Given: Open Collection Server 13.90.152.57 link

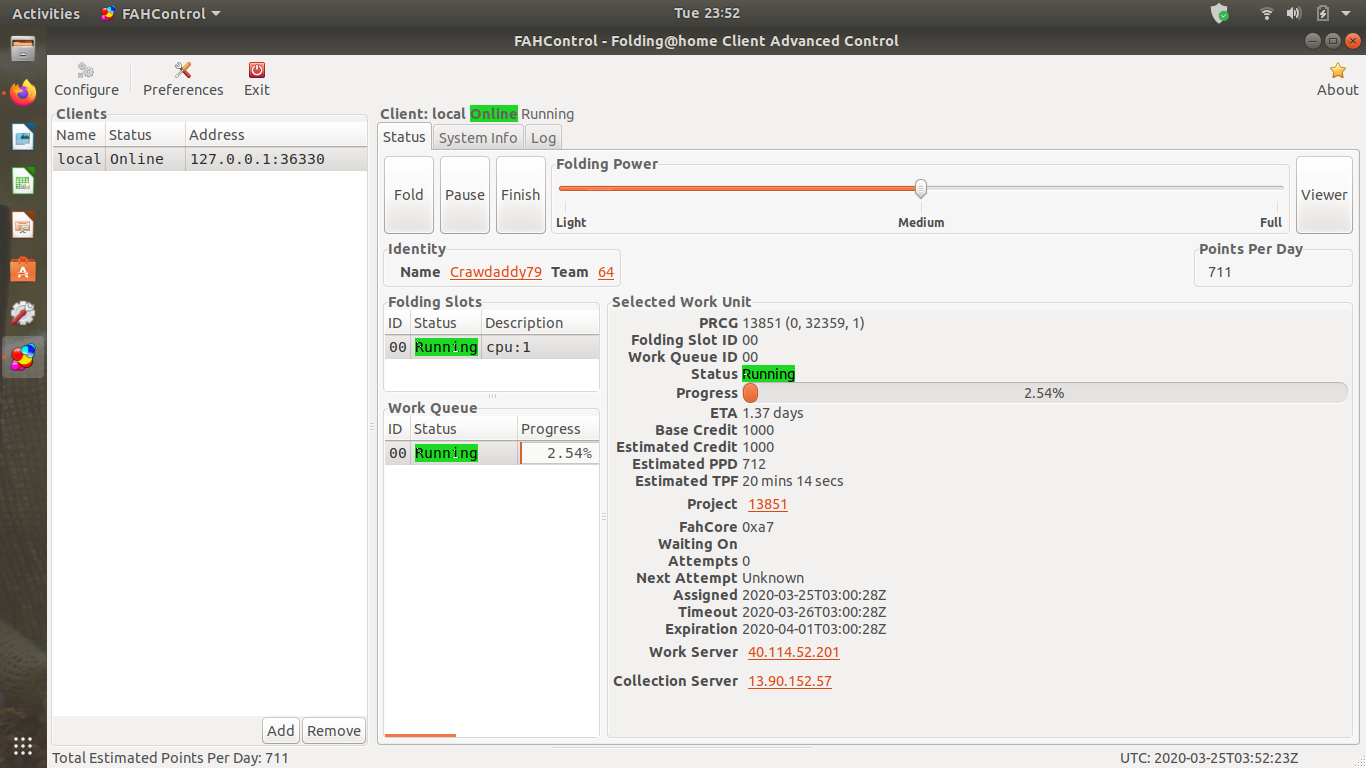Looking at the screenshot, I should pyautogui.click(x=790, y=681).
